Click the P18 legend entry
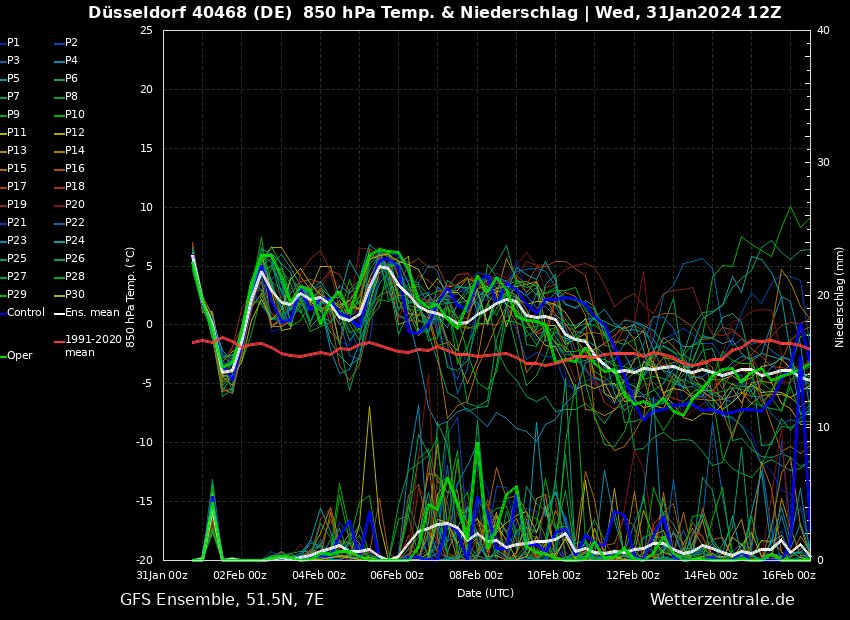850x620 pixels. pos(74,187)
